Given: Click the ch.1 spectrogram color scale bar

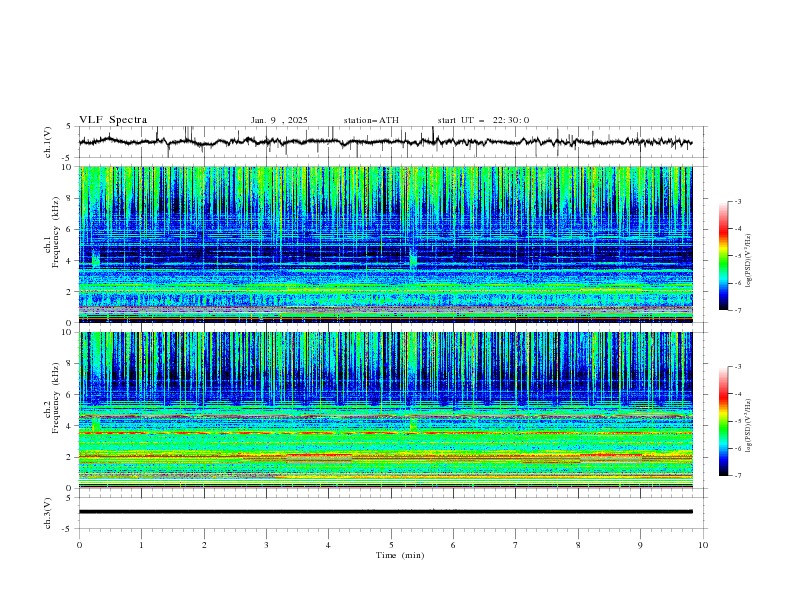Looking at the screenshot, I should click(x=723, y=255).
